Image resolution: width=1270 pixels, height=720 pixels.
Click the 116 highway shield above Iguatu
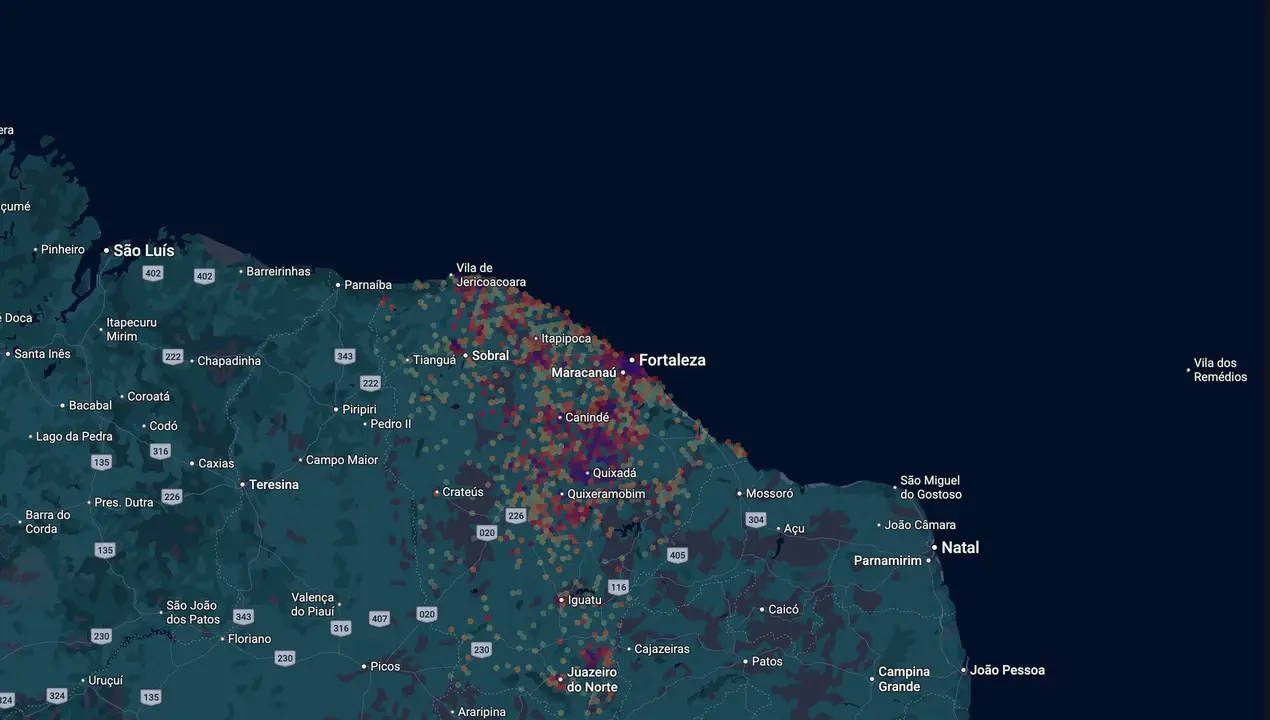(618, 587)
